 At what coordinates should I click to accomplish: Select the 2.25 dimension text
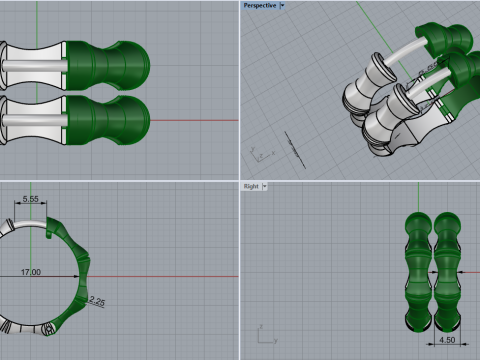coord(97,301)
